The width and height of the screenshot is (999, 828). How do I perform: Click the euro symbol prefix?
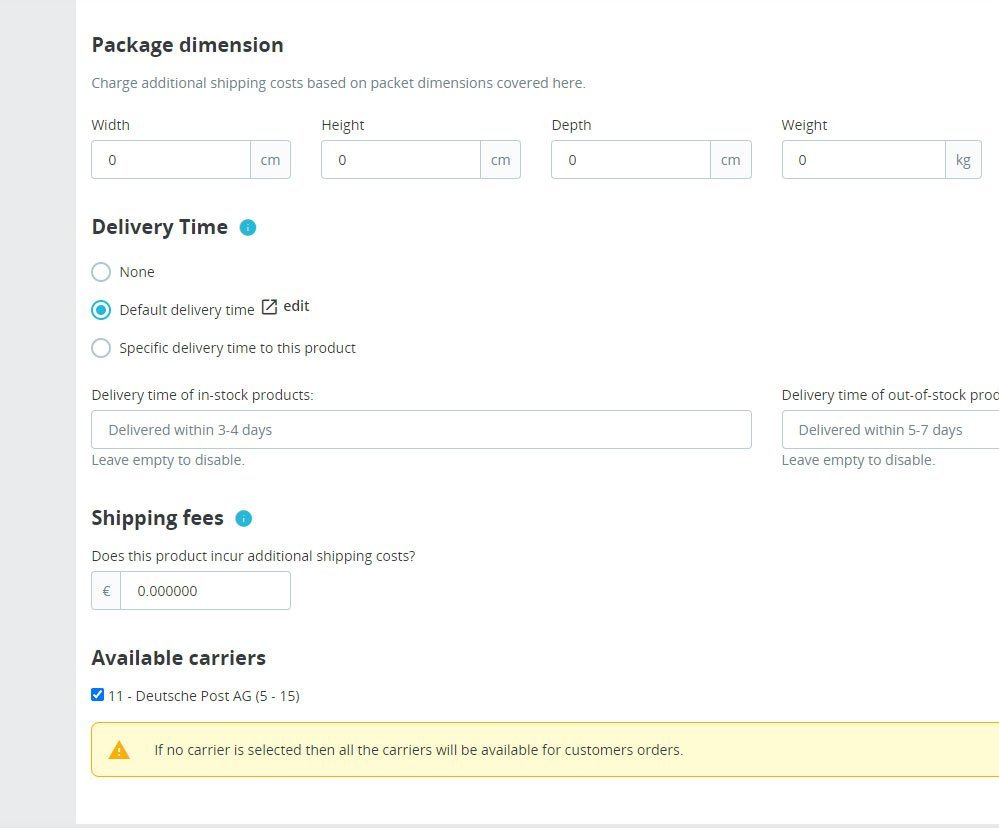pos(106,591)
